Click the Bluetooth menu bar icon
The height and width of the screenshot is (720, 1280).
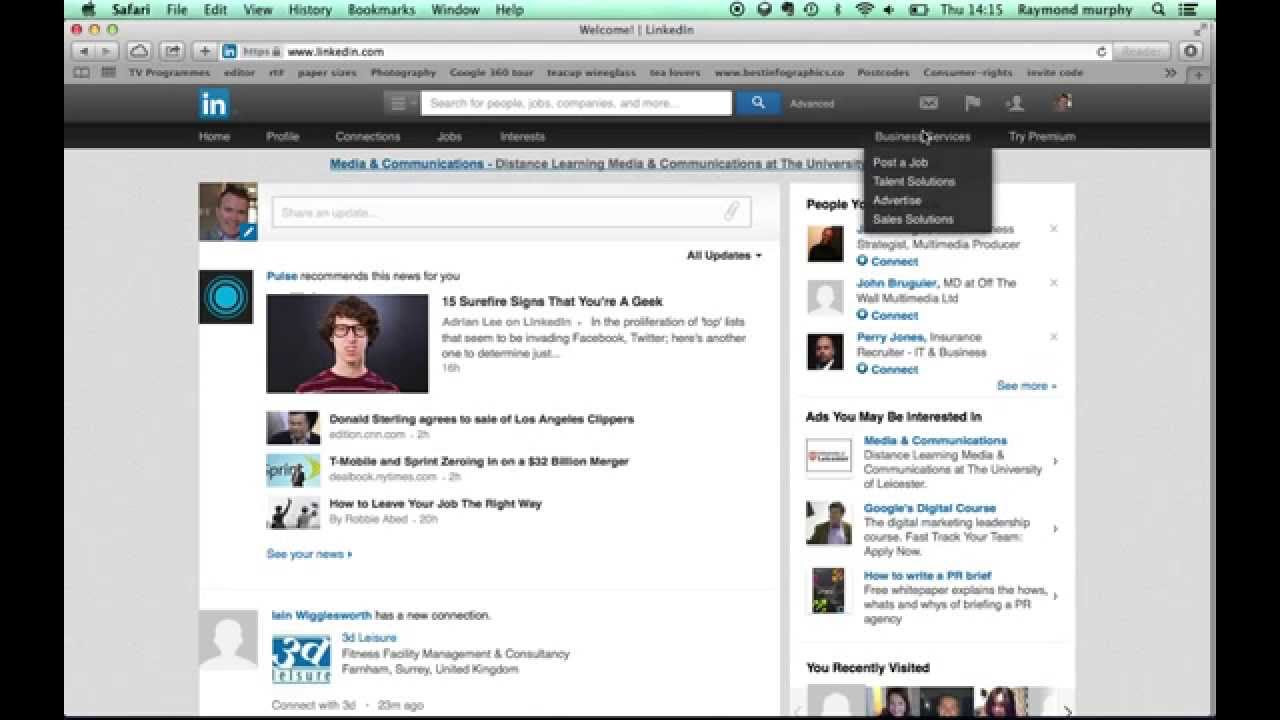[x=838, y=9]
